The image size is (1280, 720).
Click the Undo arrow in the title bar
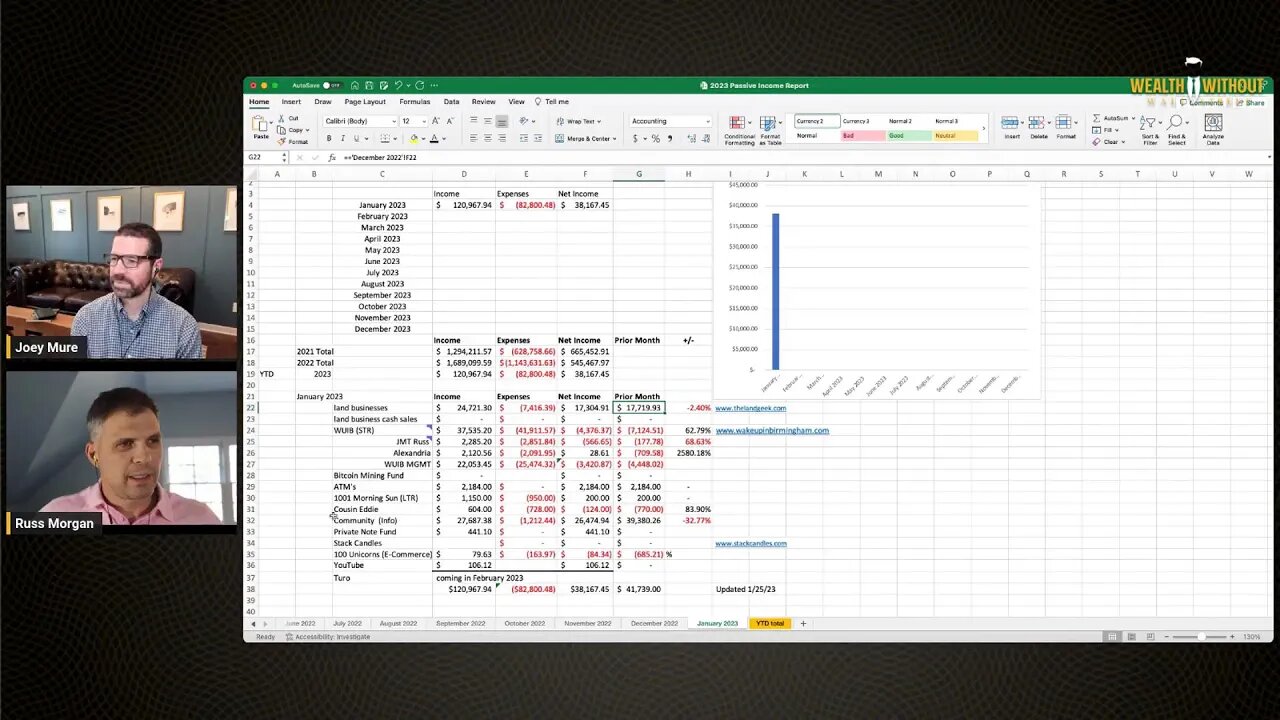398,86
